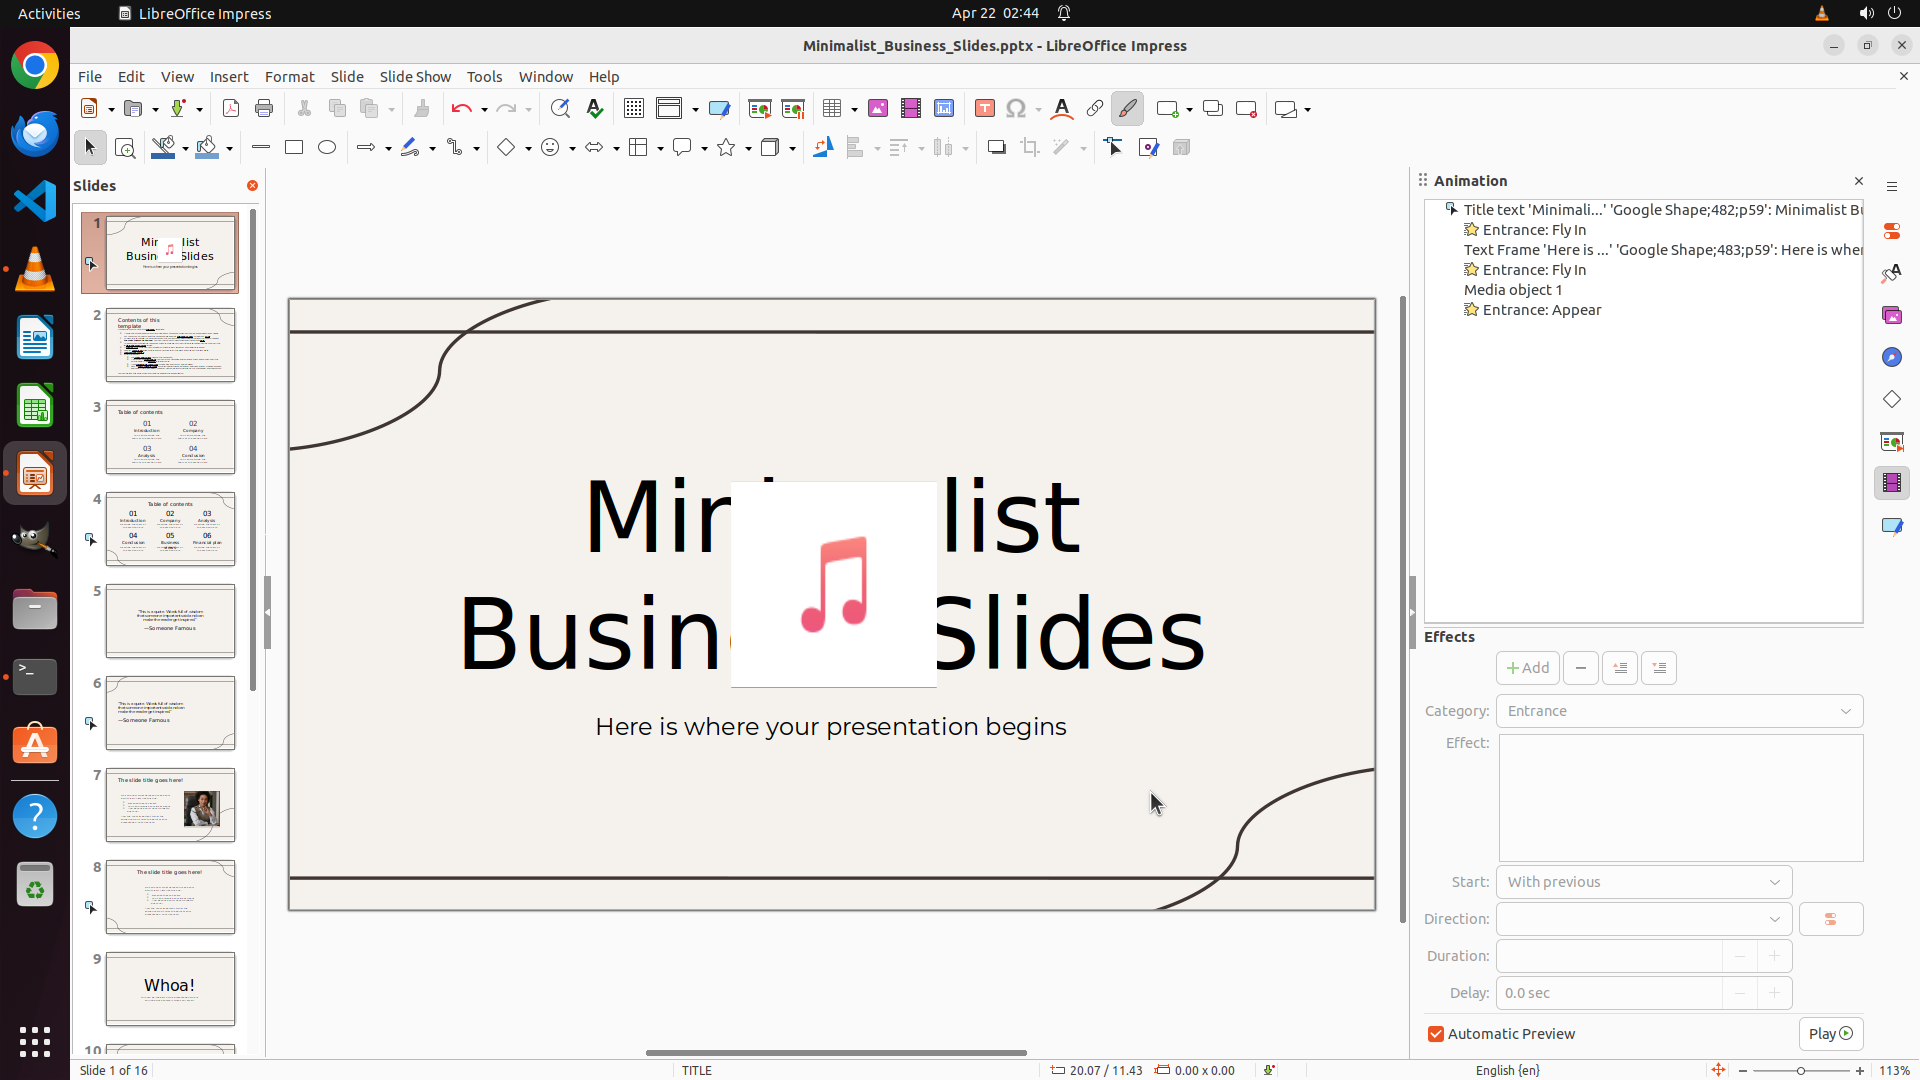Viewport: 1920px width, 1080px height.
Task: Select the Rectangle shape tool
Action: tap(294, 148)
